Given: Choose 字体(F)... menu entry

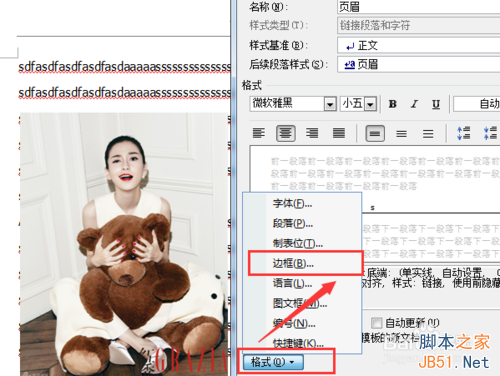Looking at the screenshot, I should click(302, 203).
